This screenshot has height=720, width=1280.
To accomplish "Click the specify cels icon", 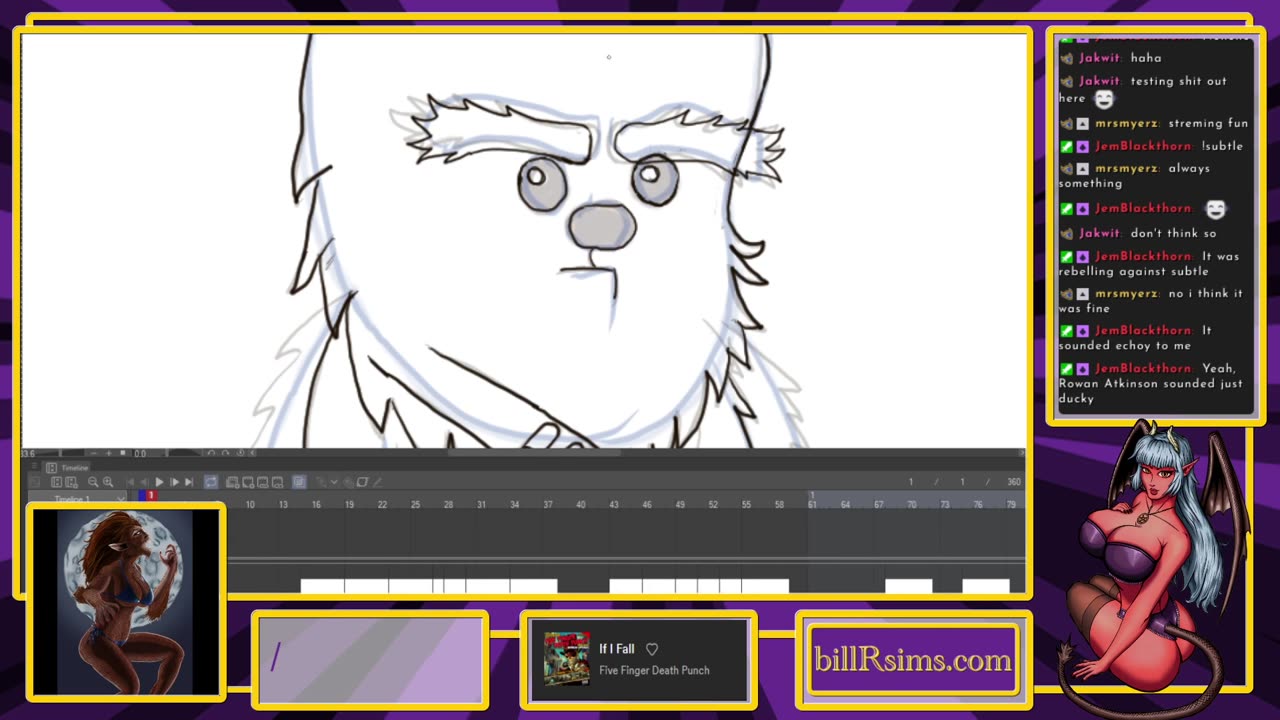I will pos(263,482).
